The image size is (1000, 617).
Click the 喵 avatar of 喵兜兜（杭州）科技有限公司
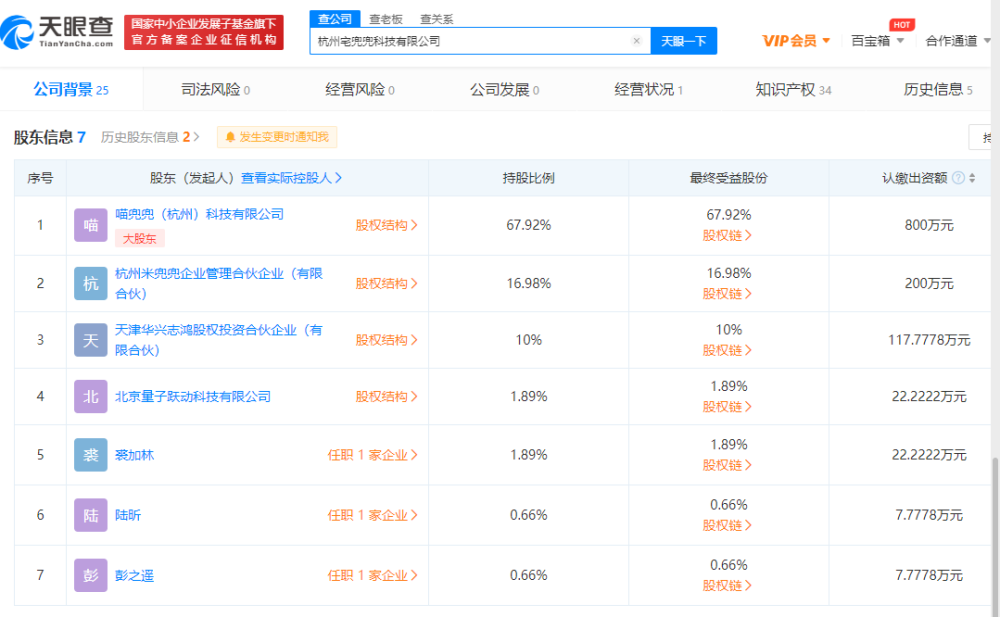coord(91,225)
